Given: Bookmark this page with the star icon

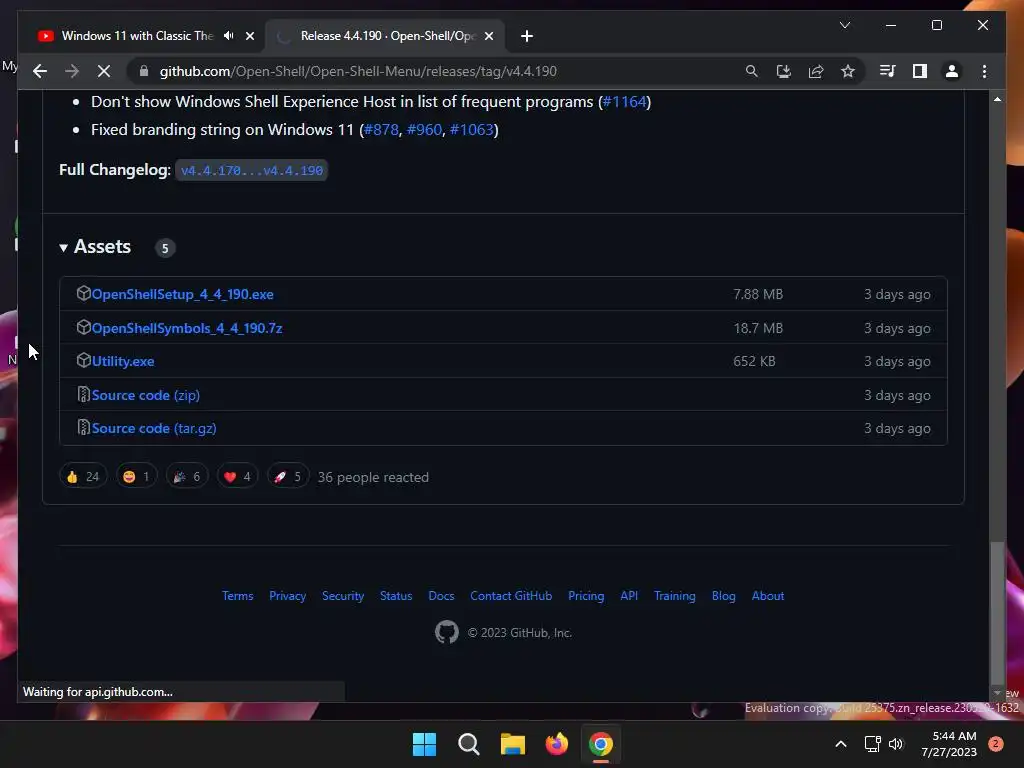Looking at the screenshot, I should (848, 71).
